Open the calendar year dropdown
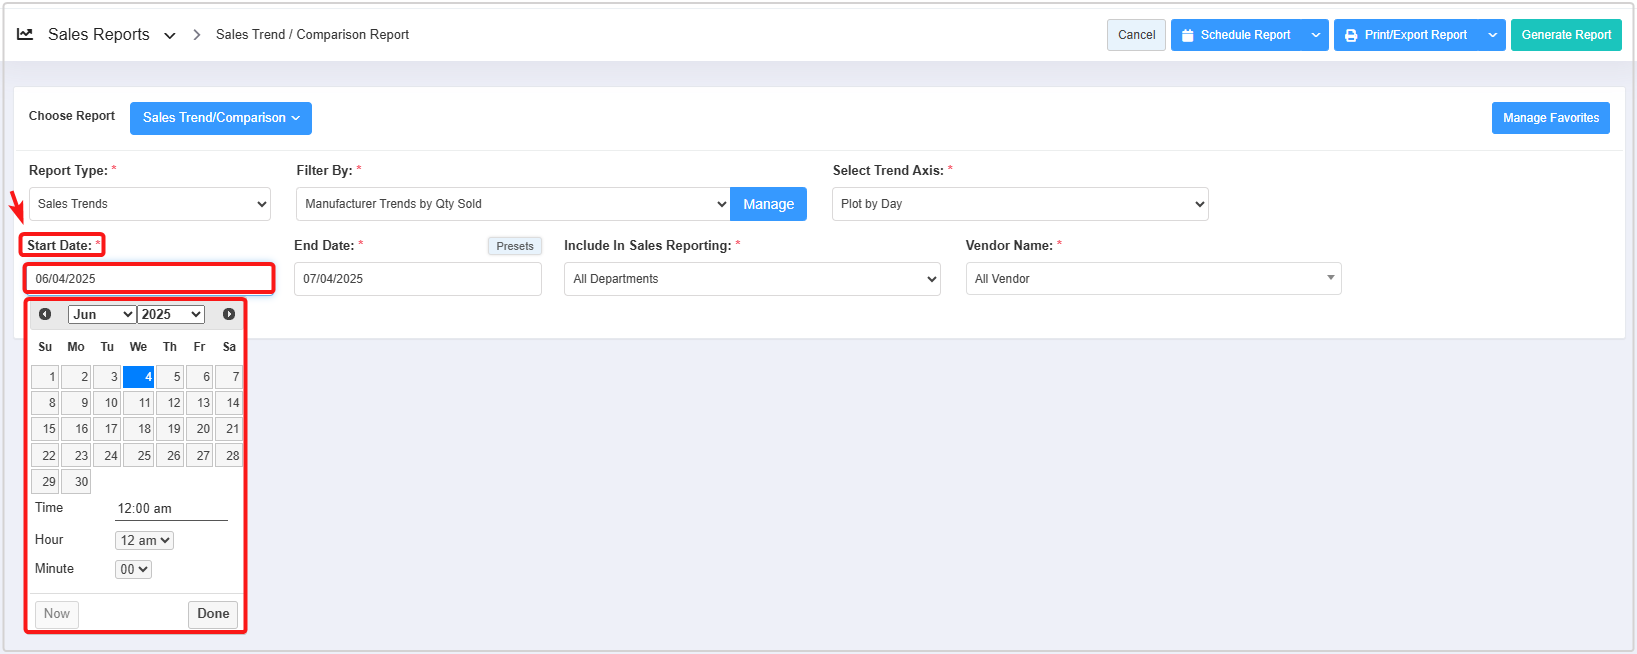The width and height of the screenshot is (1637, 654). click(x=171, y=314)
